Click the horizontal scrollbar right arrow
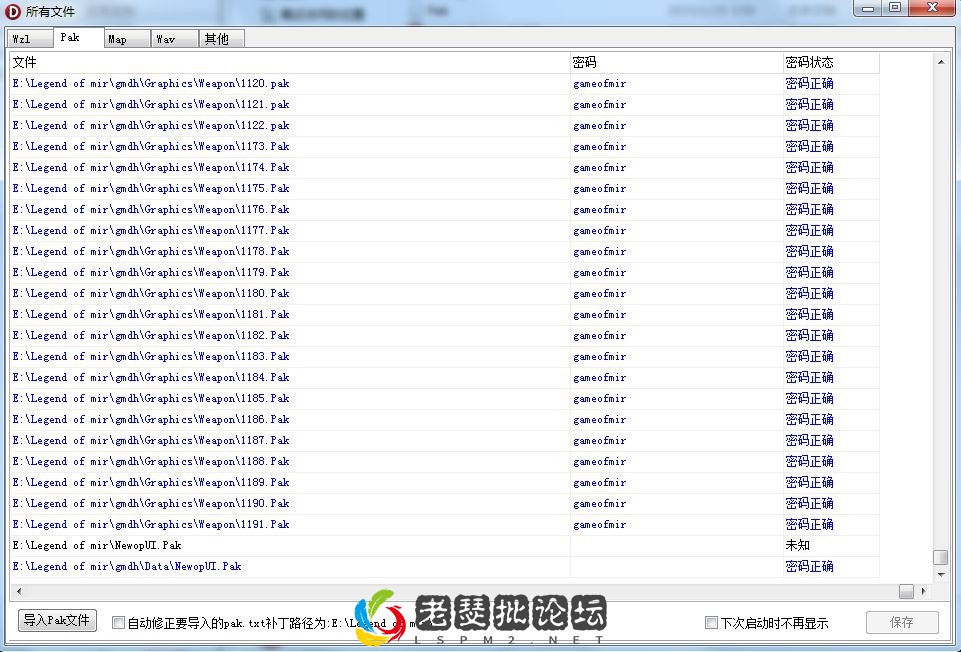 coord(925,592)
